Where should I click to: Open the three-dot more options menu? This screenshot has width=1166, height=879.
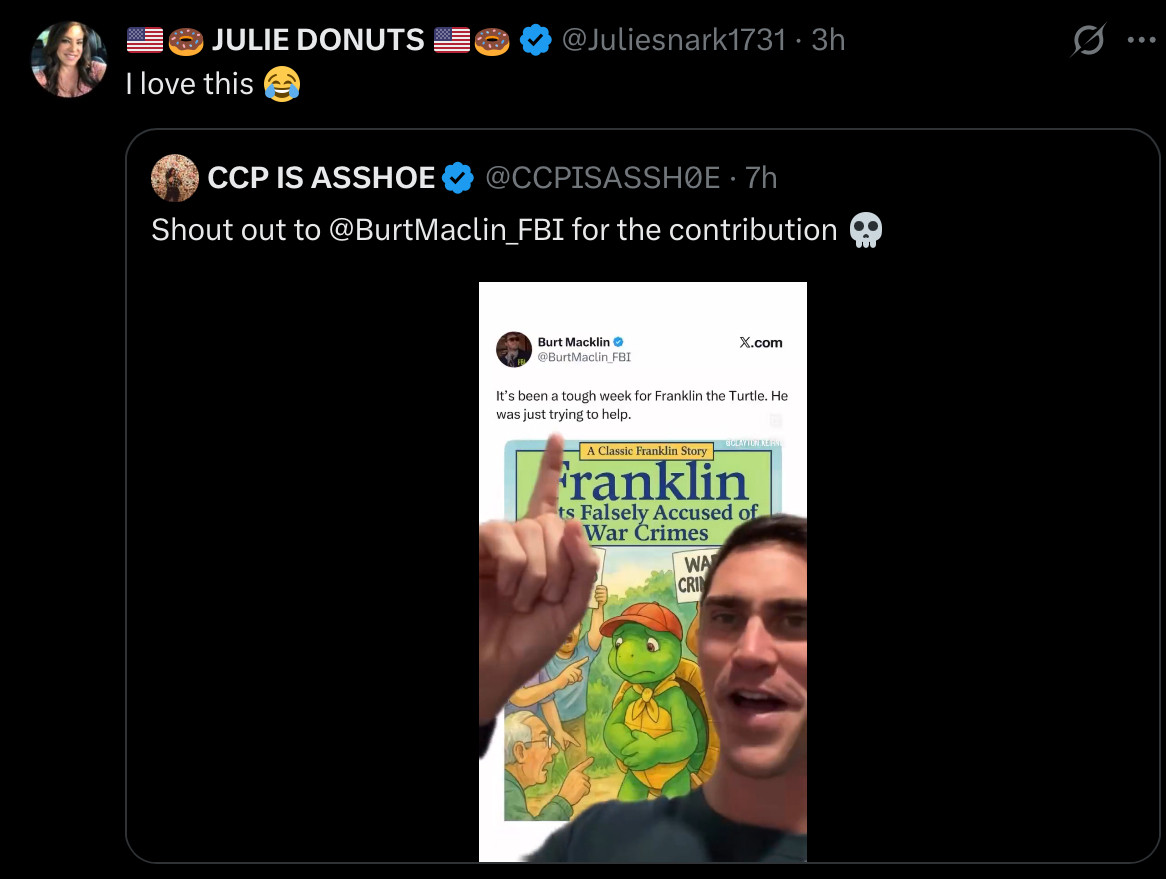point(1140,41)
